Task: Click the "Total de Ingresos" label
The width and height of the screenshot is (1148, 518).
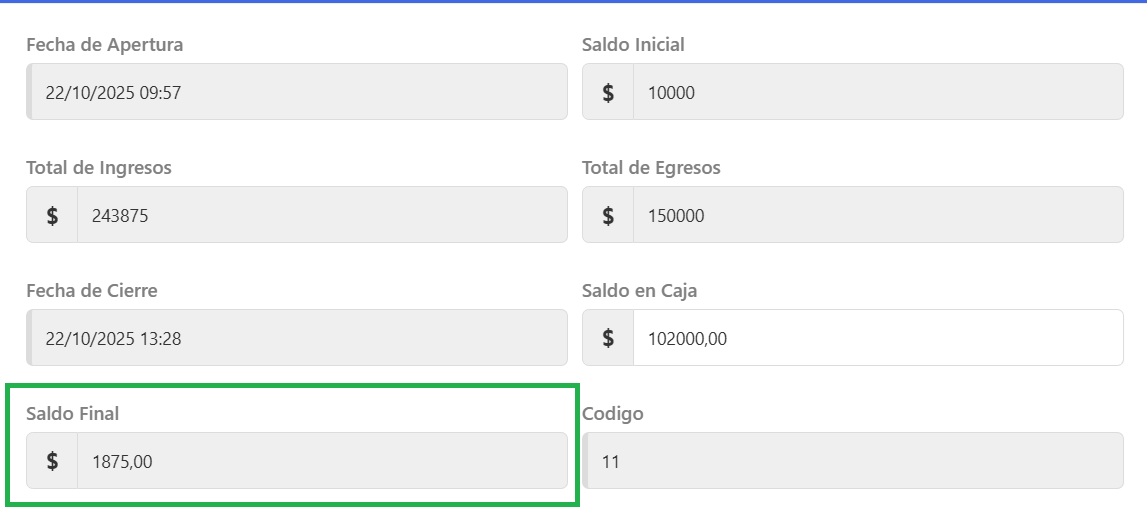Action: (x=99, y=168)
